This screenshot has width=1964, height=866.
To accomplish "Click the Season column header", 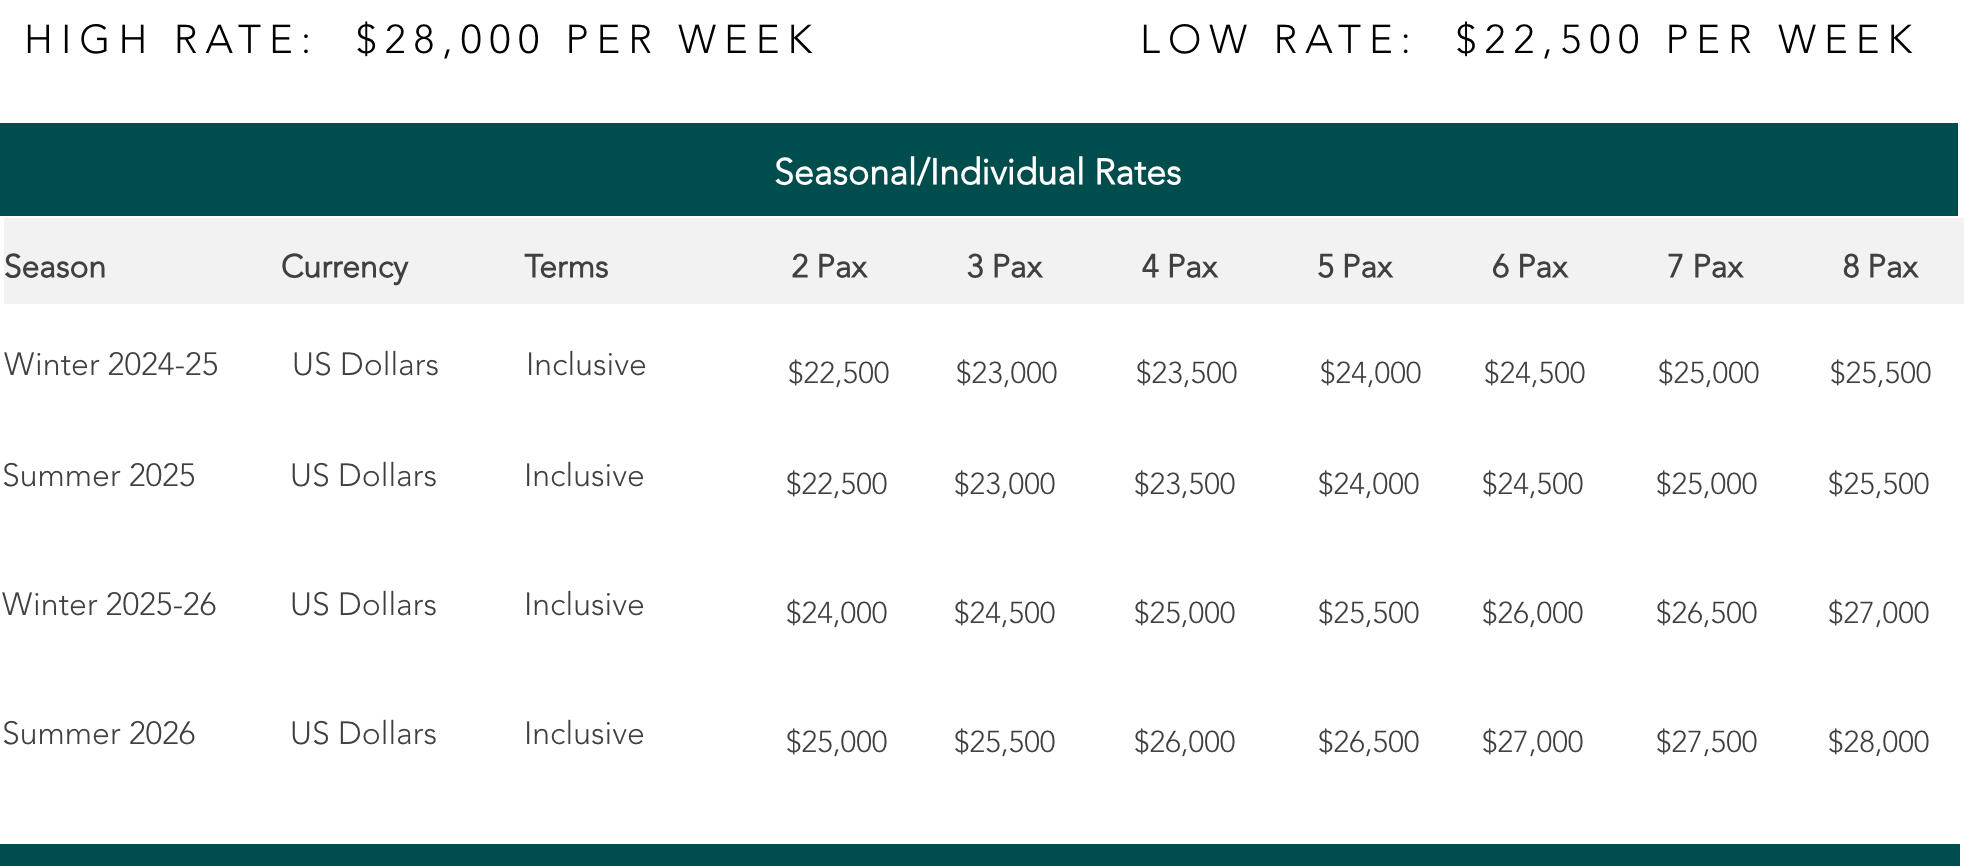I will point(55,267).
